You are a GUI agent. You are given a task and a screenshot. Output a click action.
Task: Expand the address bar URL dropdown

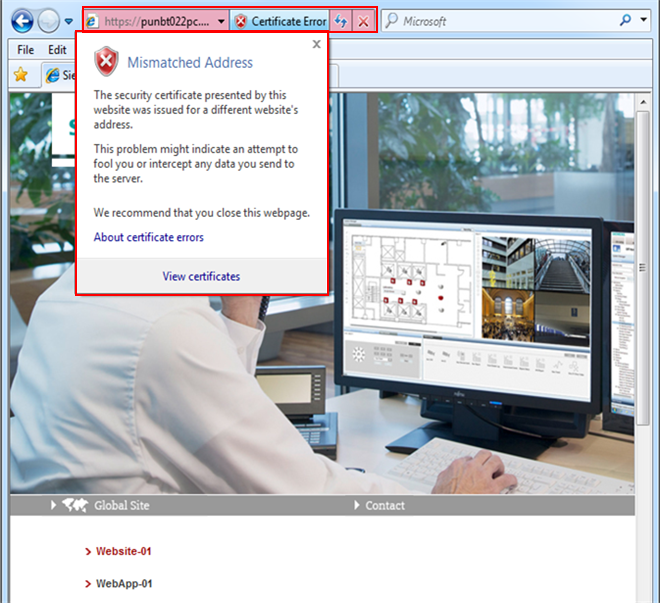[220, 21]
